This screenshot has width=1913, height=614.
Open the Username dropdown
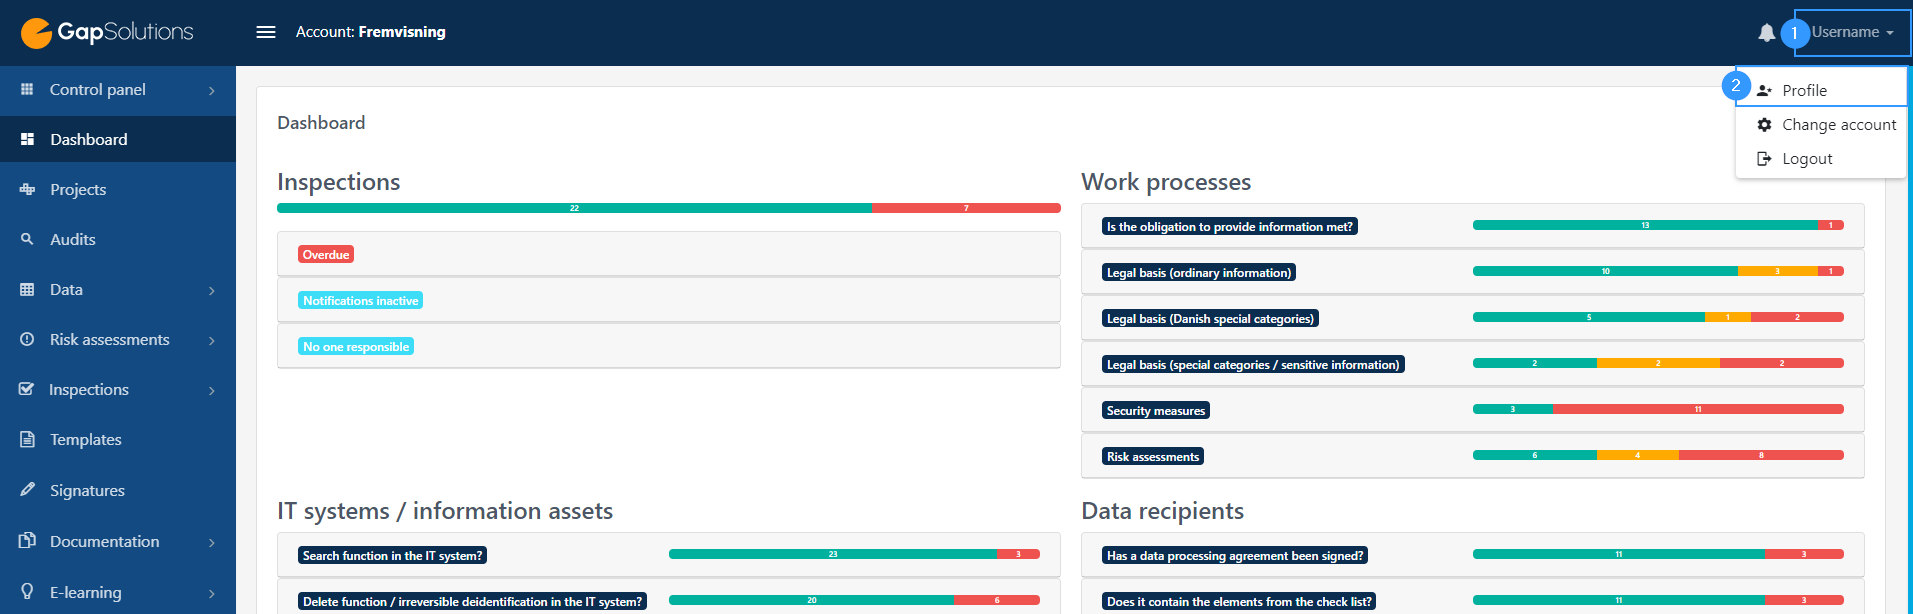coord(1853,32)
